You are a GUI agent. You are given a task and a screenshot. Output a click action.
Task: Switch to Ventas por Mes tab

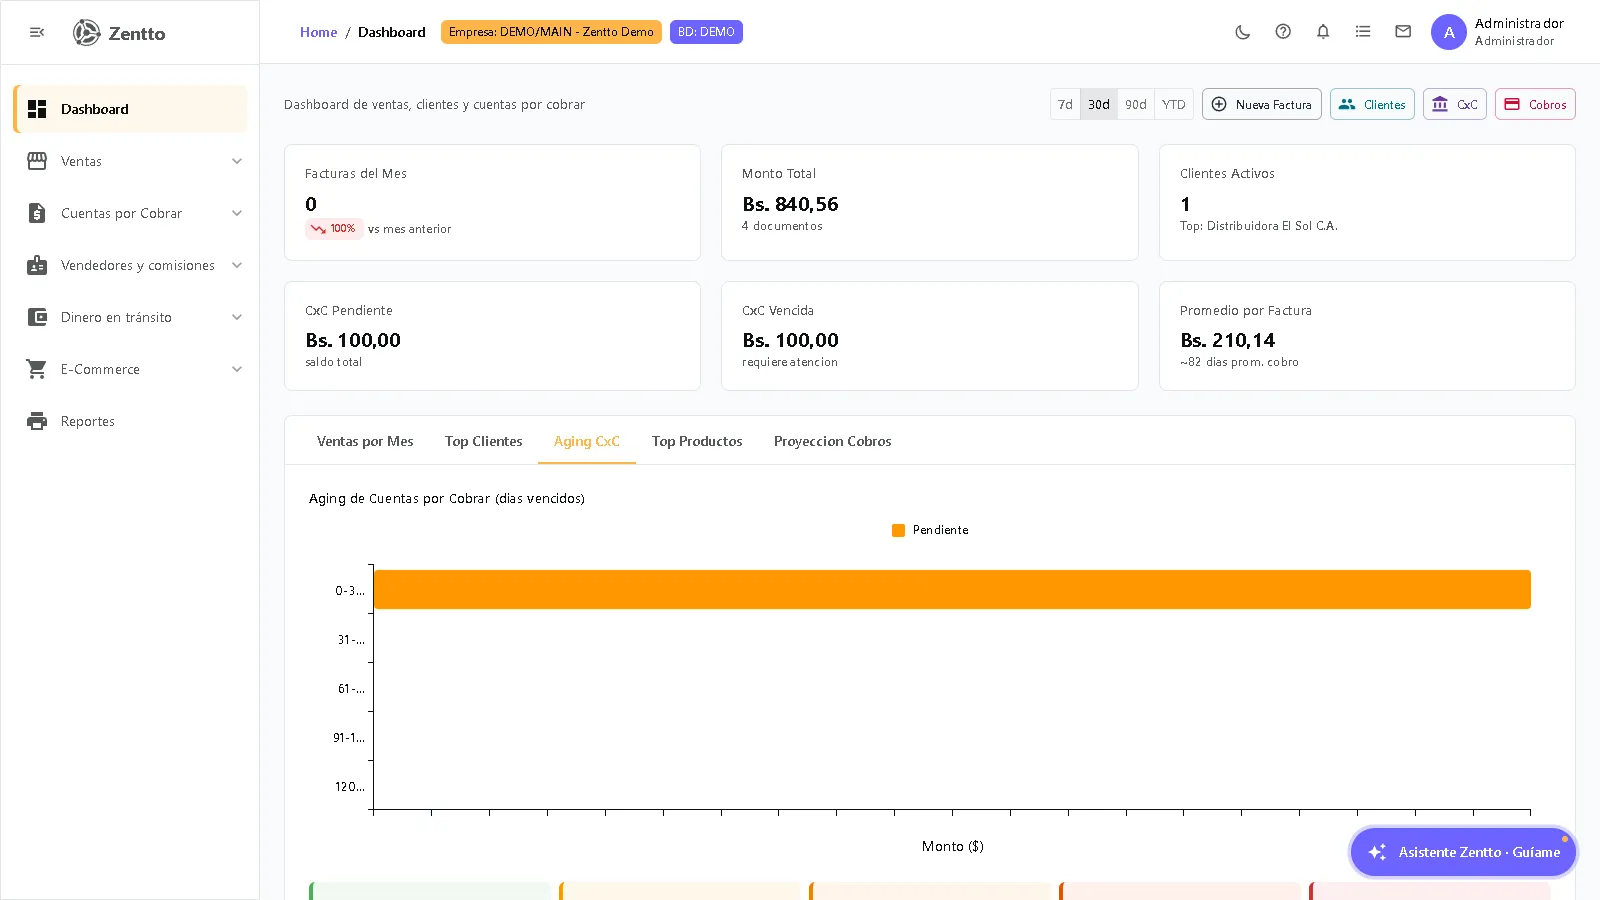coord(365,441)
